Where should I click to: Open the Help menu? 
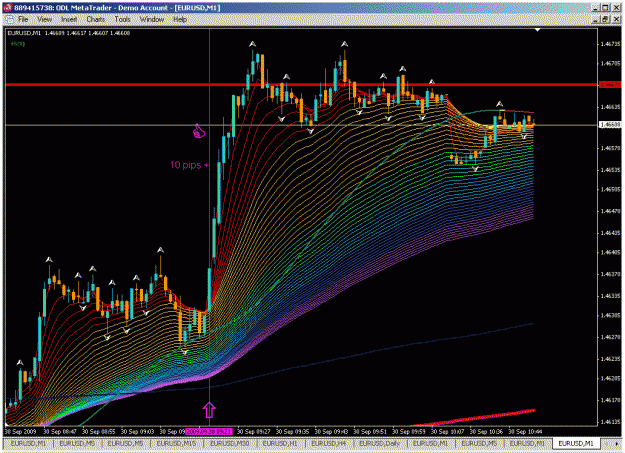tap(180, 19)
